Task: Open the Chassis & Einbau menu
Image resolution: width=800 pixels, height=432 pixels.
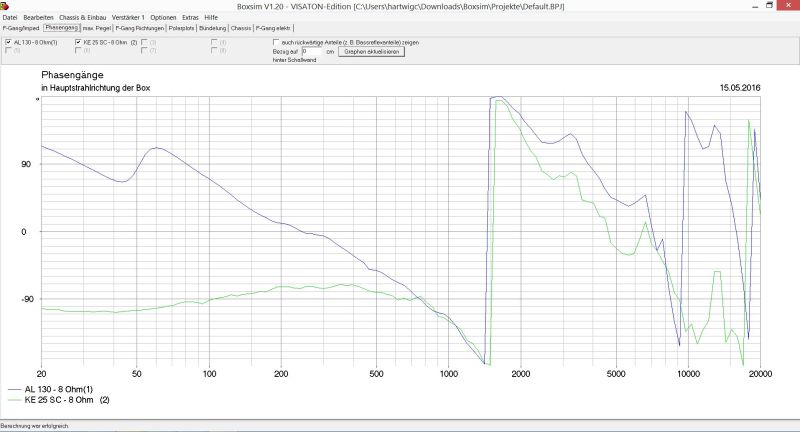Action: point(82,18)
